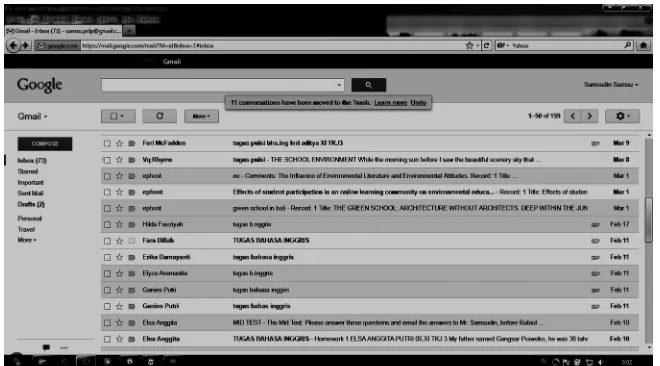Screen dimensions: 660x366
Task: Click the COMPOSE button
Action: click(45, 144)
